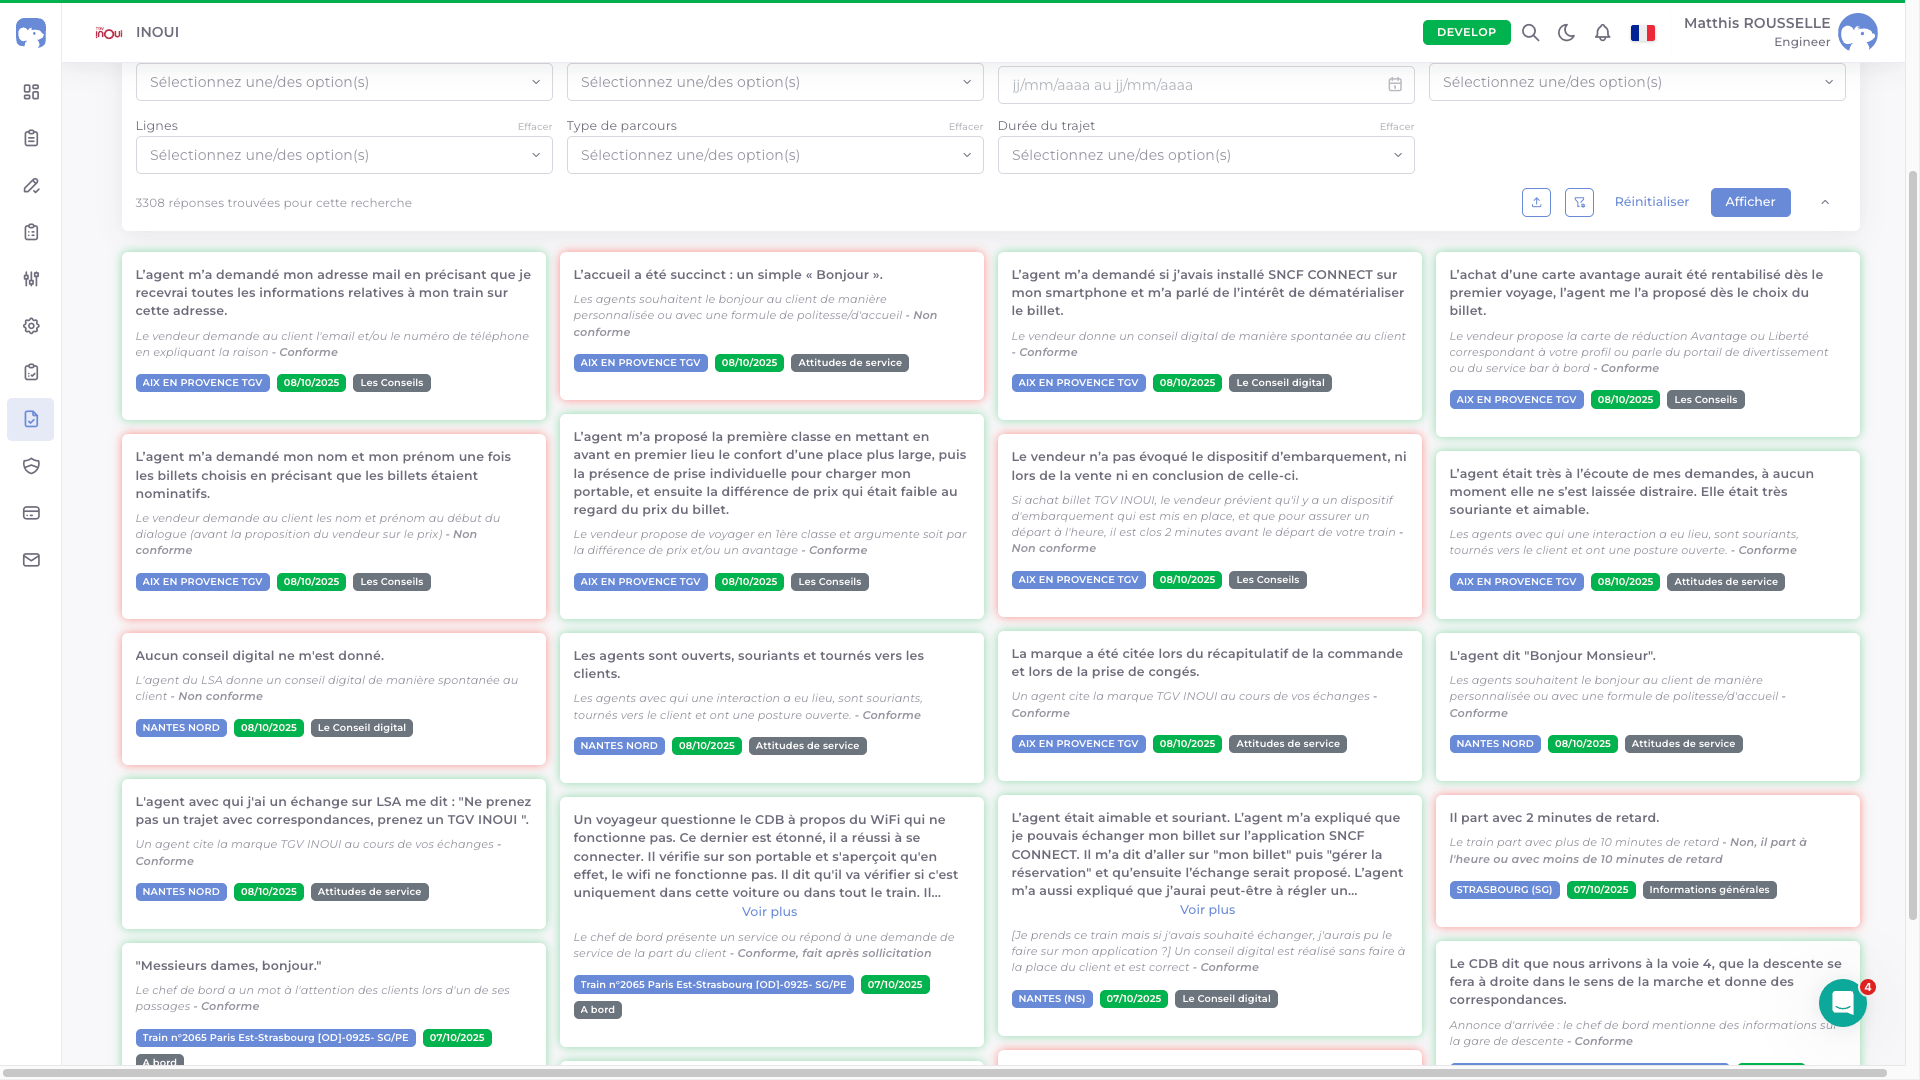1920x1080 pixels.
Task: Click the 'Messieurs dames, bonjour.' card title
Action: point(229,966)
